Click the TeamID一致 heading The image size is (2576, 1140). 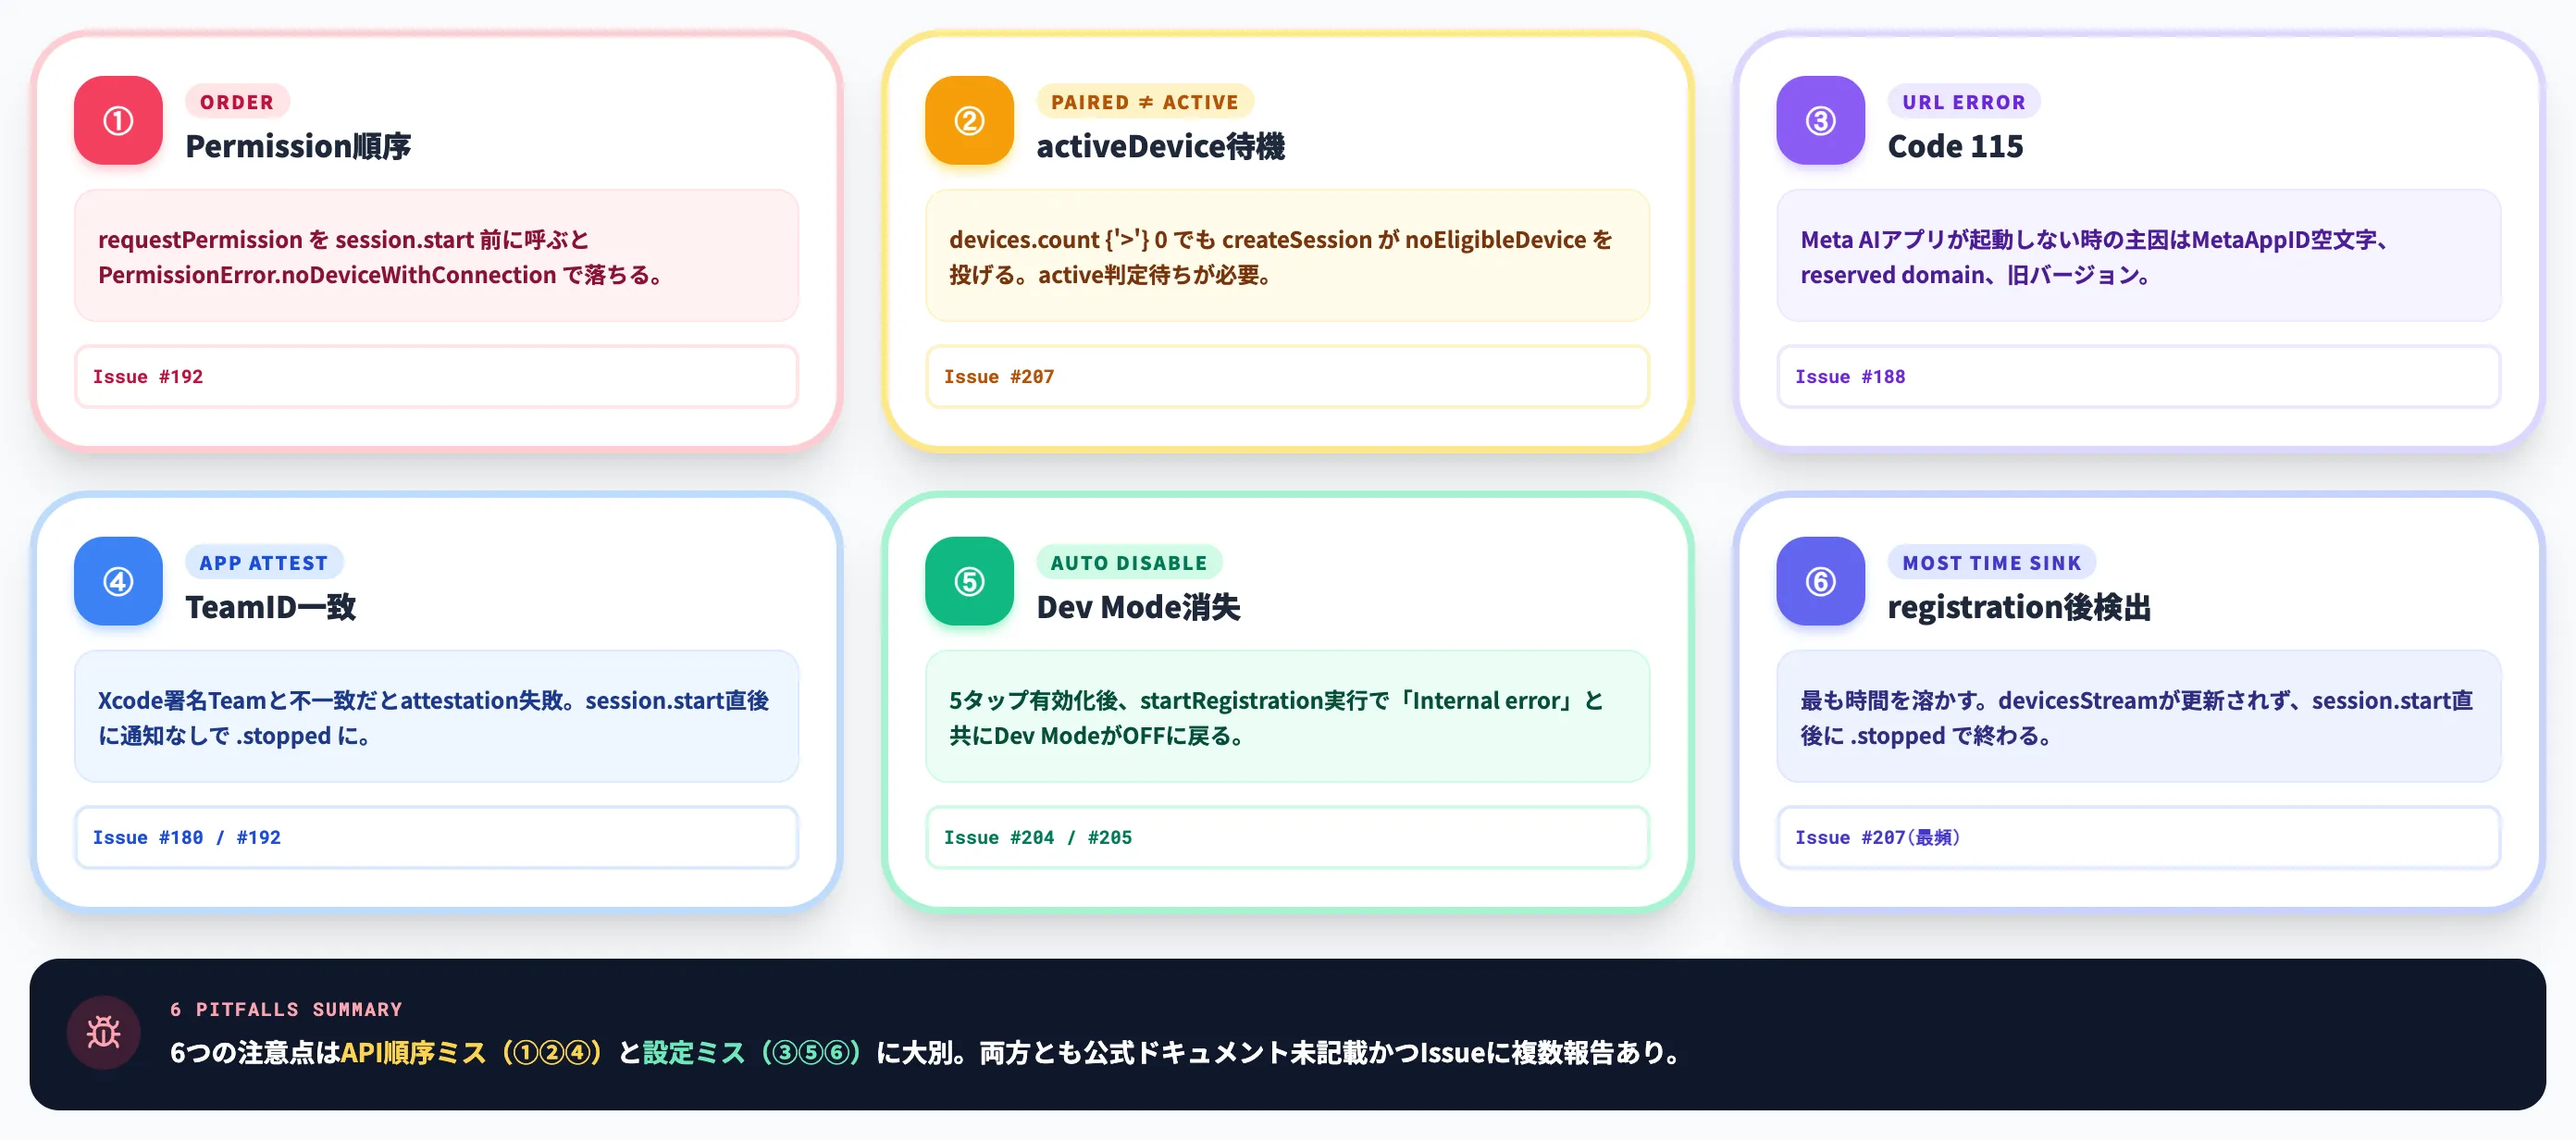271,608
